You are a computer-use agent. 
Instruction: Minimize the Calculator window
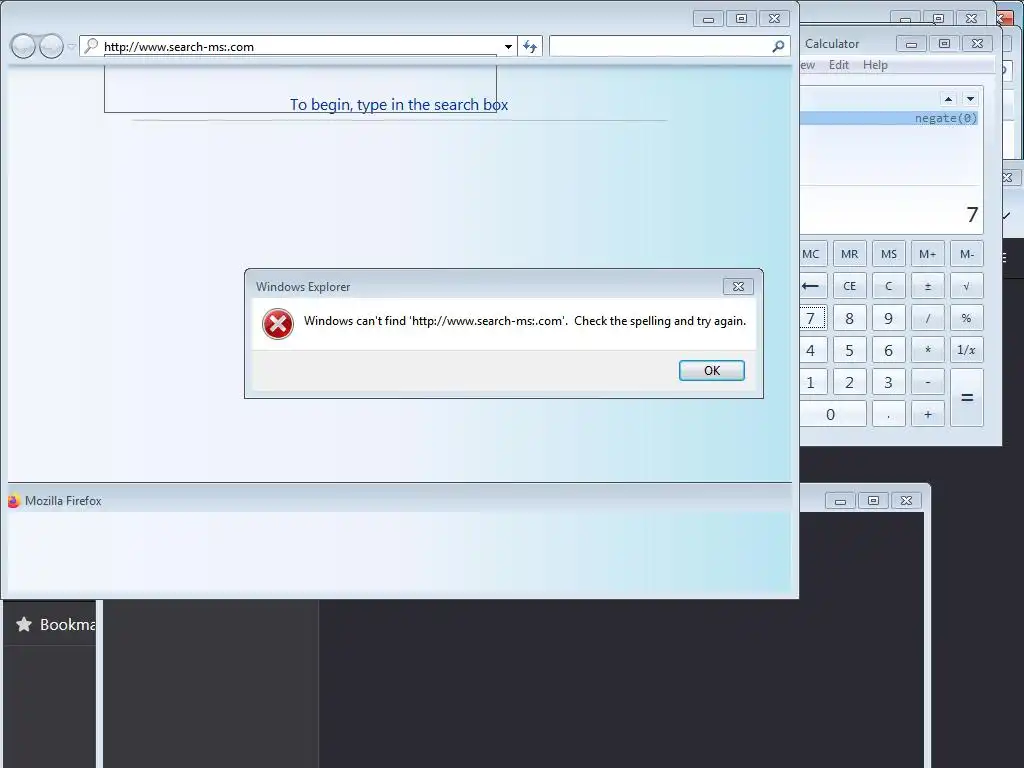pos(912,44)
